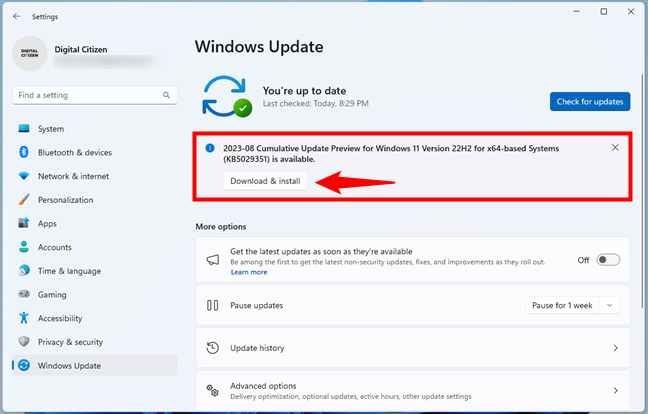Select the System monitor icon
Viewport: 648px width, 414px height.
pyautogui.click(x=24, y=128)
